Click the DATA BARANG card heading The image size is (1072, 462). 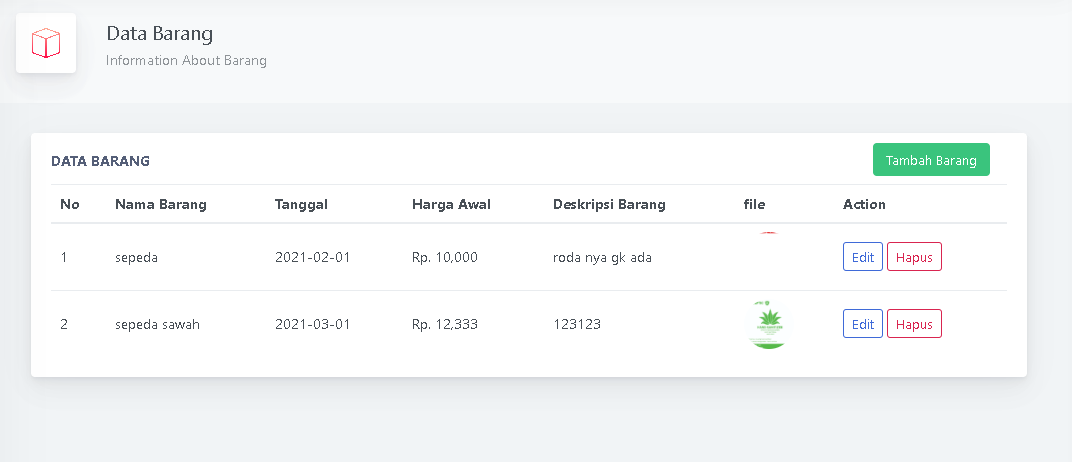tap(100, 160)
